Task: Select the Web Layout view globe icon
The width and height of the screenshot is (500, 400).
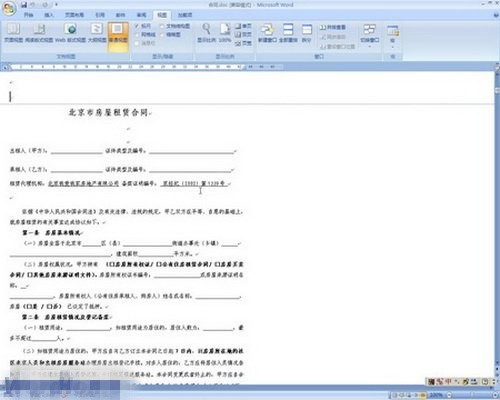Action: (70, 33)
